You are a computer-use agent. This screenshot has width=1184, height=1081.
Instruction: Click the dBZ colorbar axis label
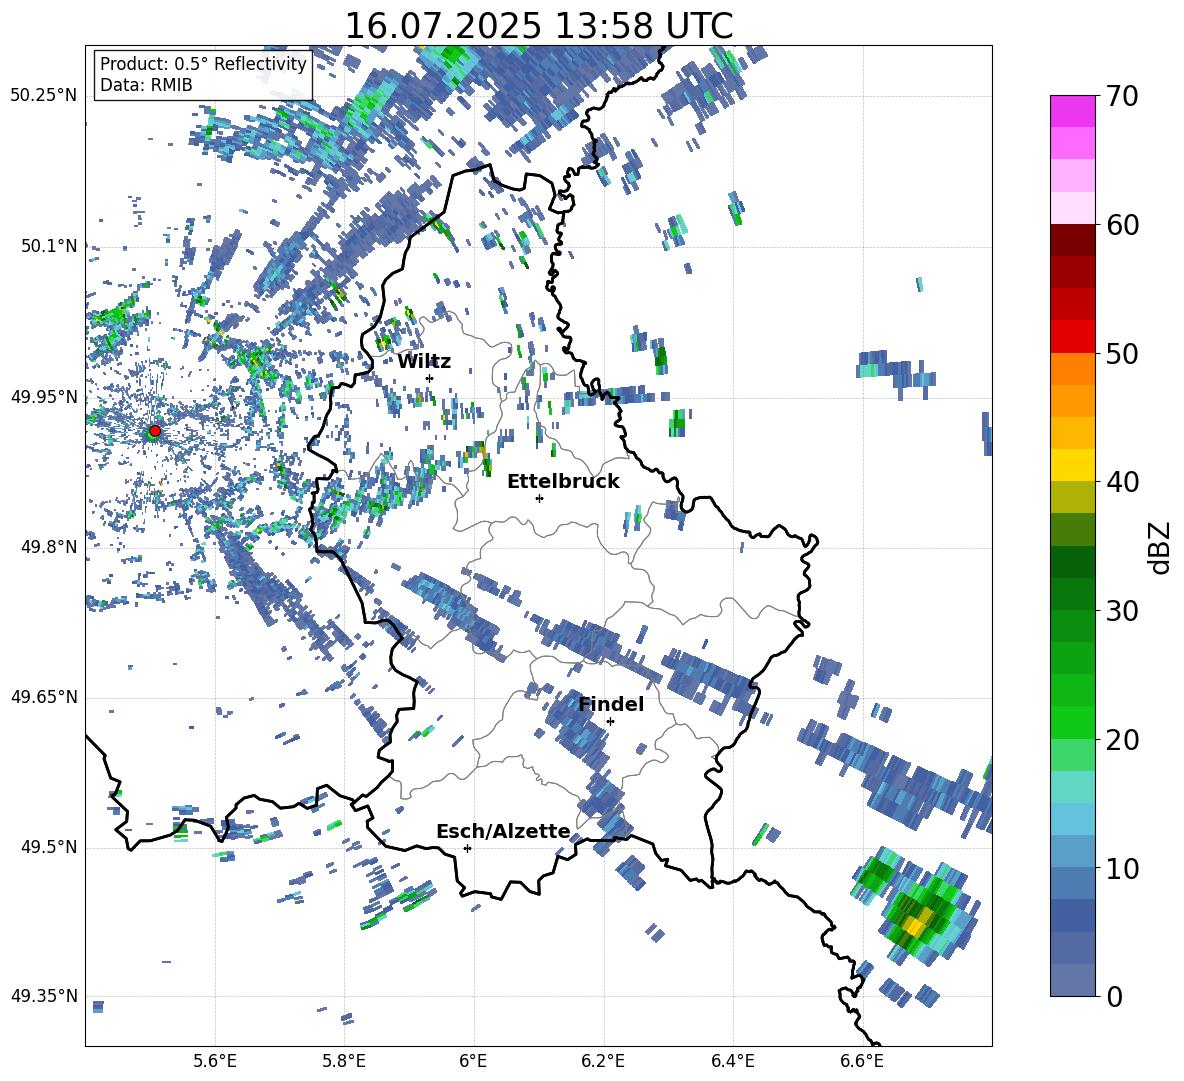click(x=1161, y=547)
